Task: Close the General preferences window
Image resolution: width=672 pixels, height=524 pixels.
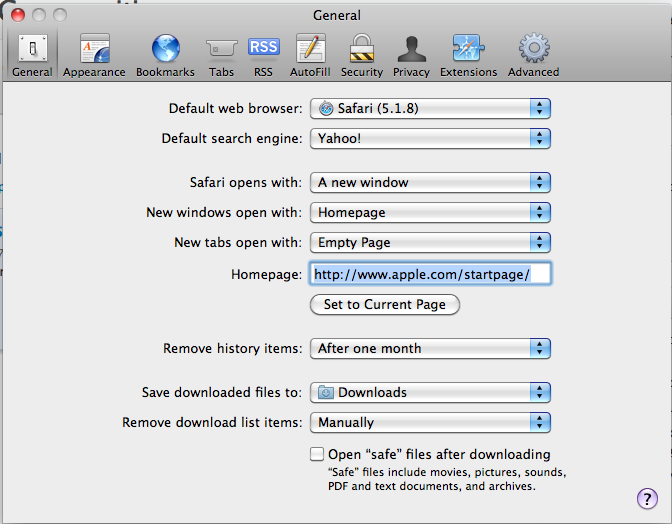Action: 18,15
